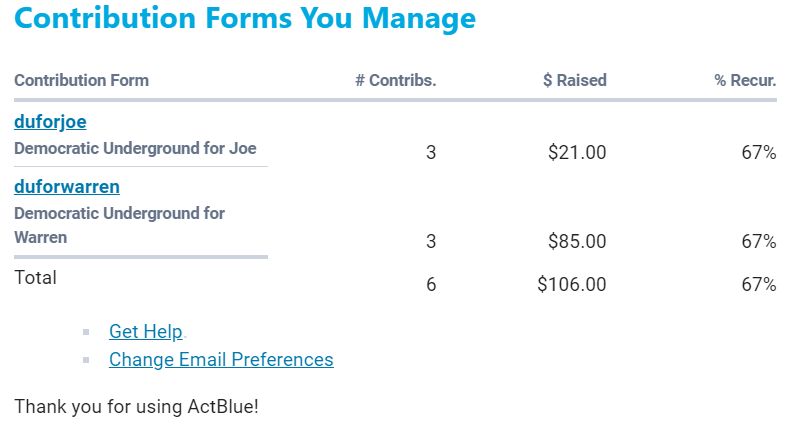Click the bullet beside Change Email Preferences
The height and width of the screenshot is (426, 789).
click(86, 359)
